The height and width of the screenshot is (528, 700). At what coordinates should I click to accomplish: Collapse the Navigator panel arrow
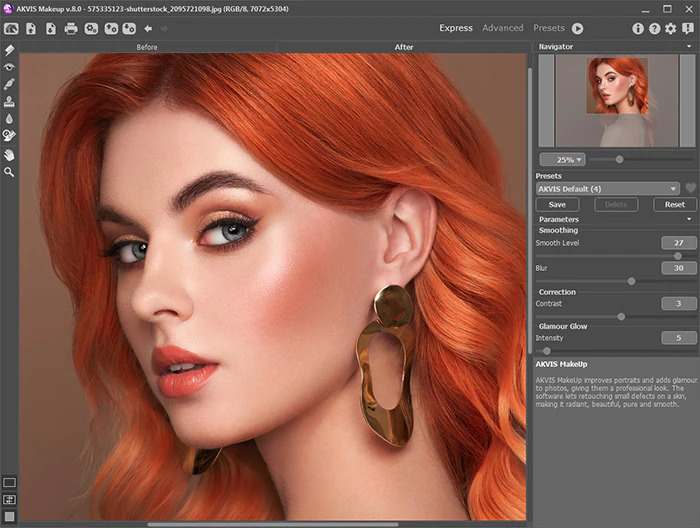pyautogui.click(x=689, y=47)
